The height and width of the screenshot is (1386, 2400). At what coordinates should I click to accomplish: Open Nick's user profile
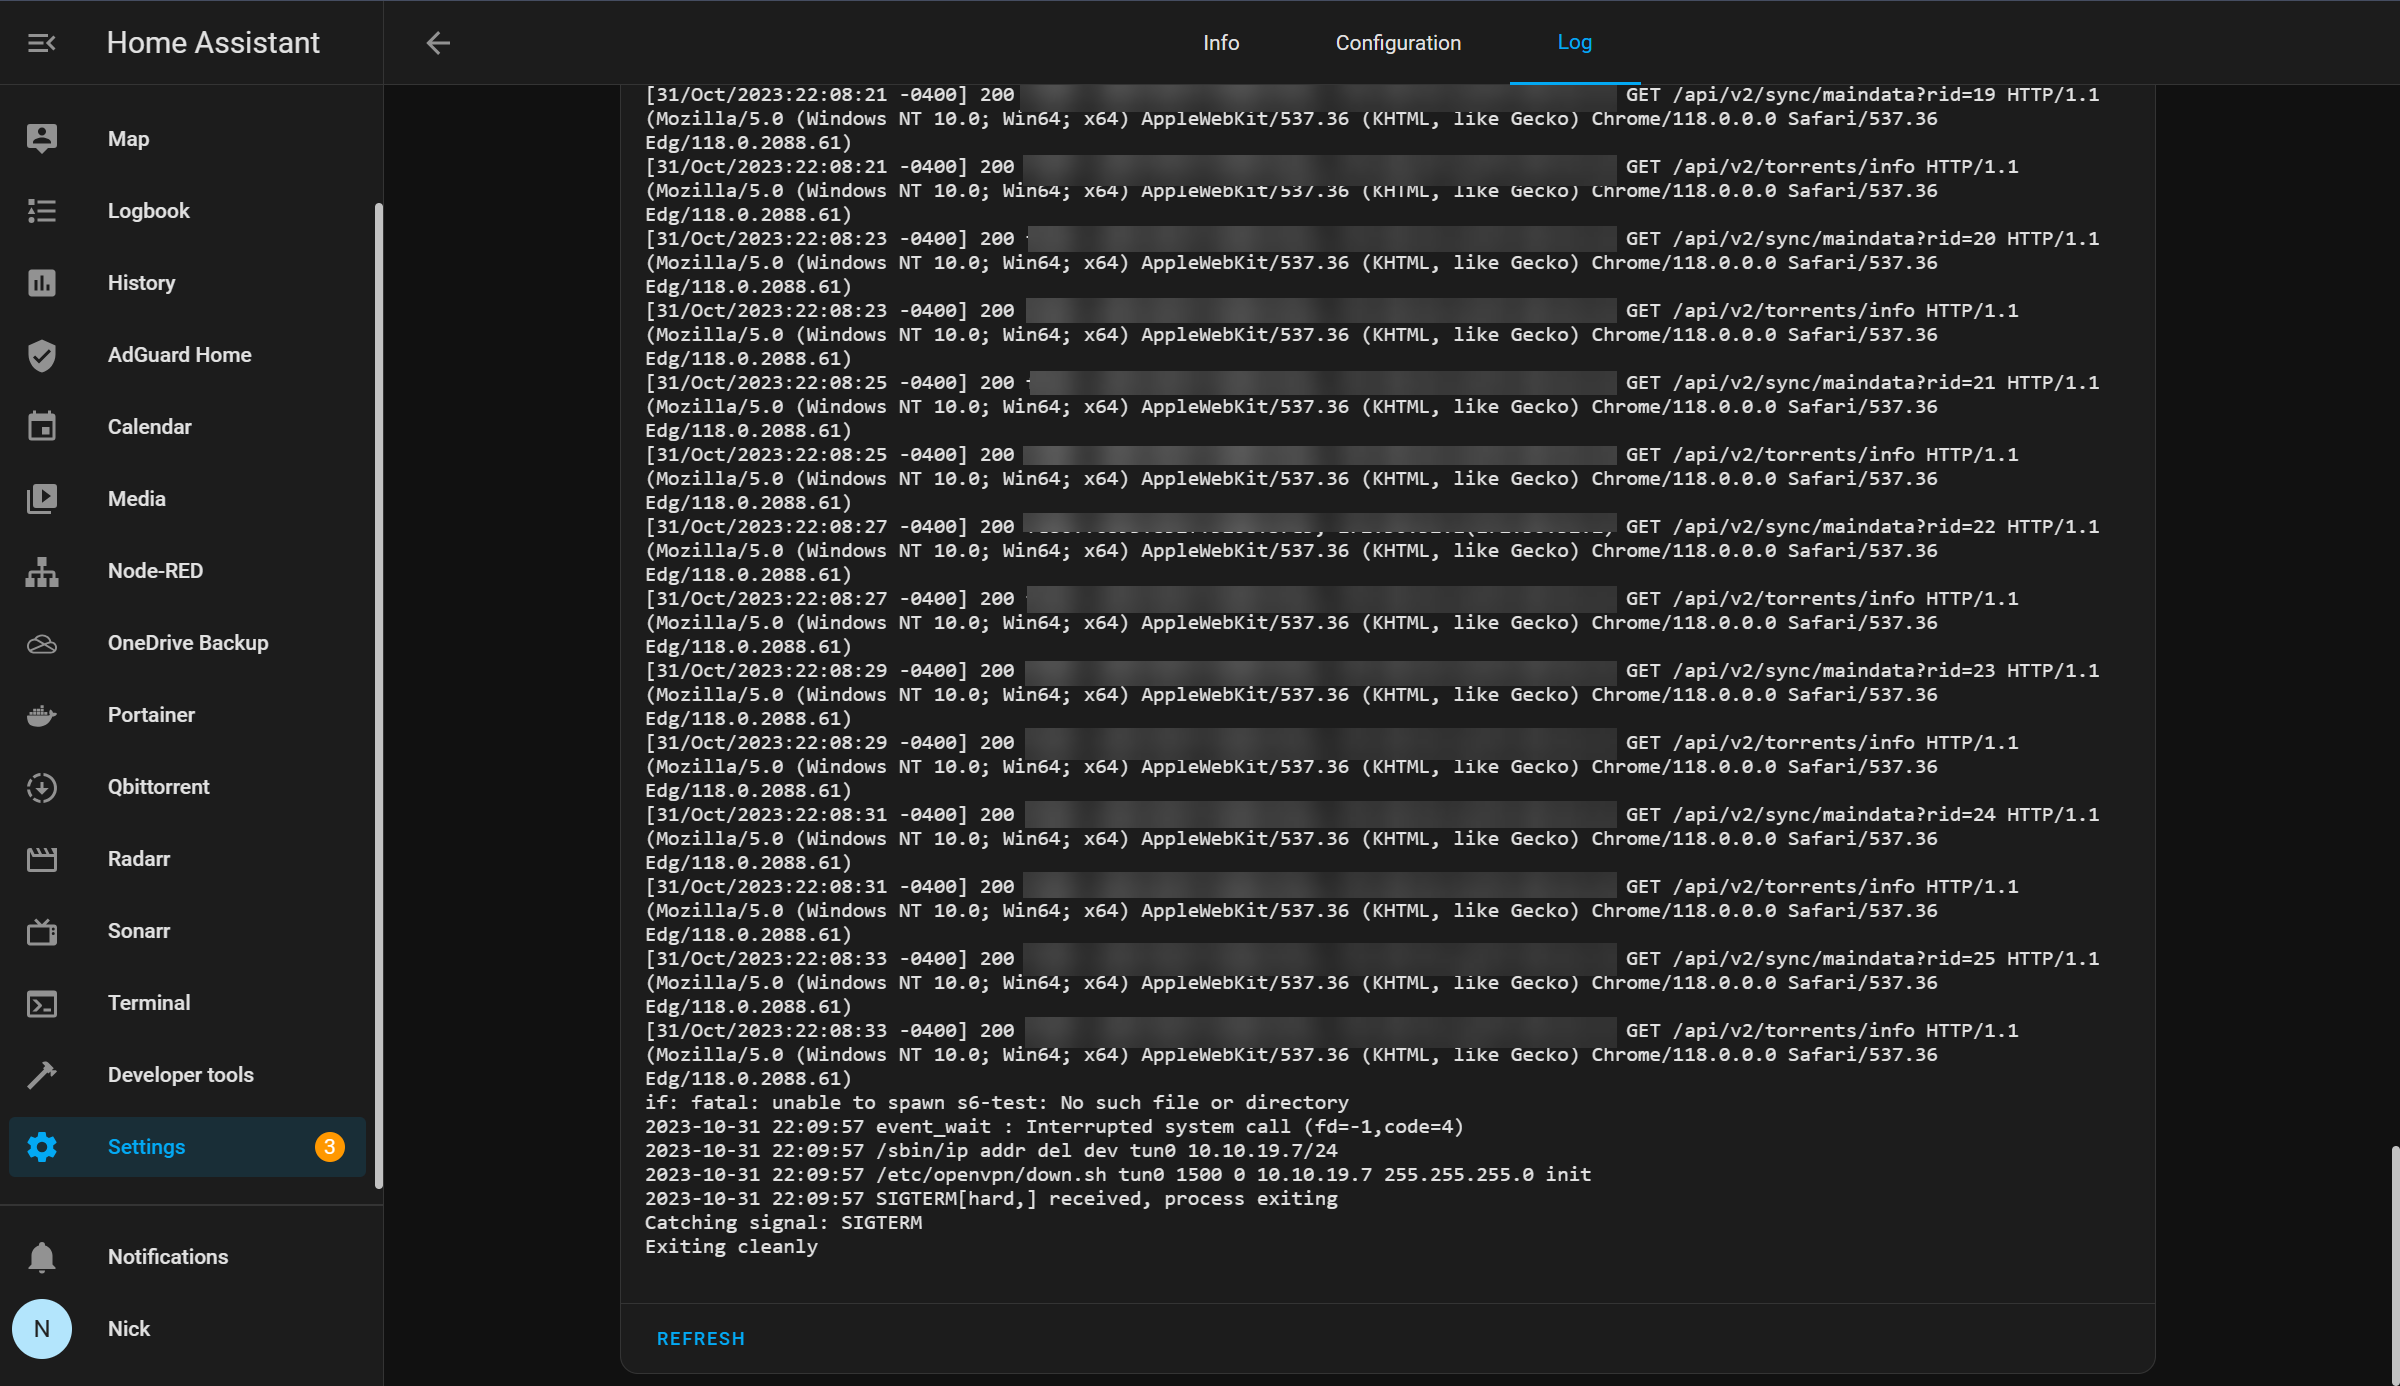click(x=128, y=1328)
